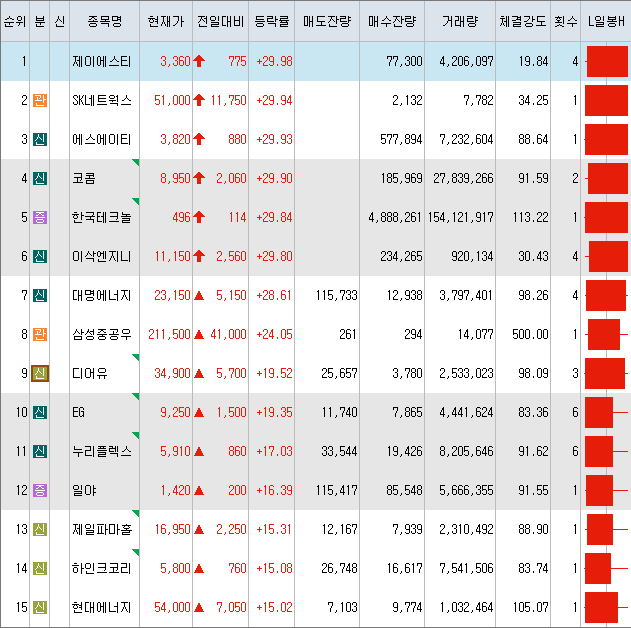Sort by 등락률 column header
The width and height of the screenshot is (631, 628).
tap(272, 21)
